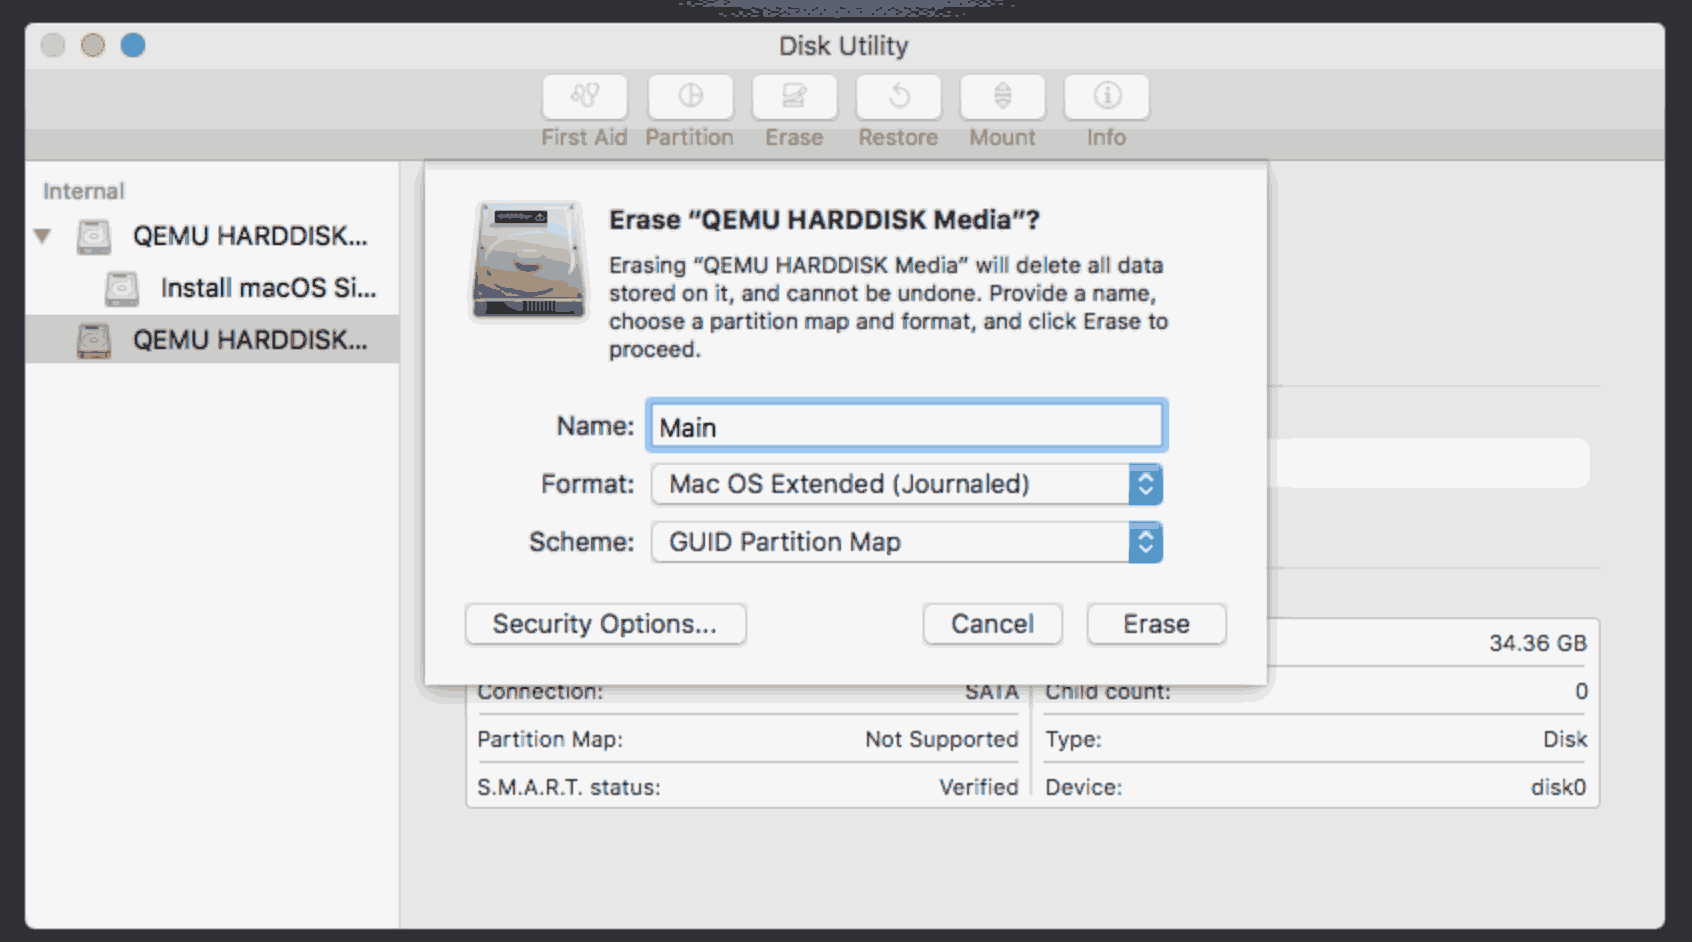Click the disk icon of the highlighted QEMU HARDDISK
Viewport: 1692px width, 942px height.
(94, 340)
